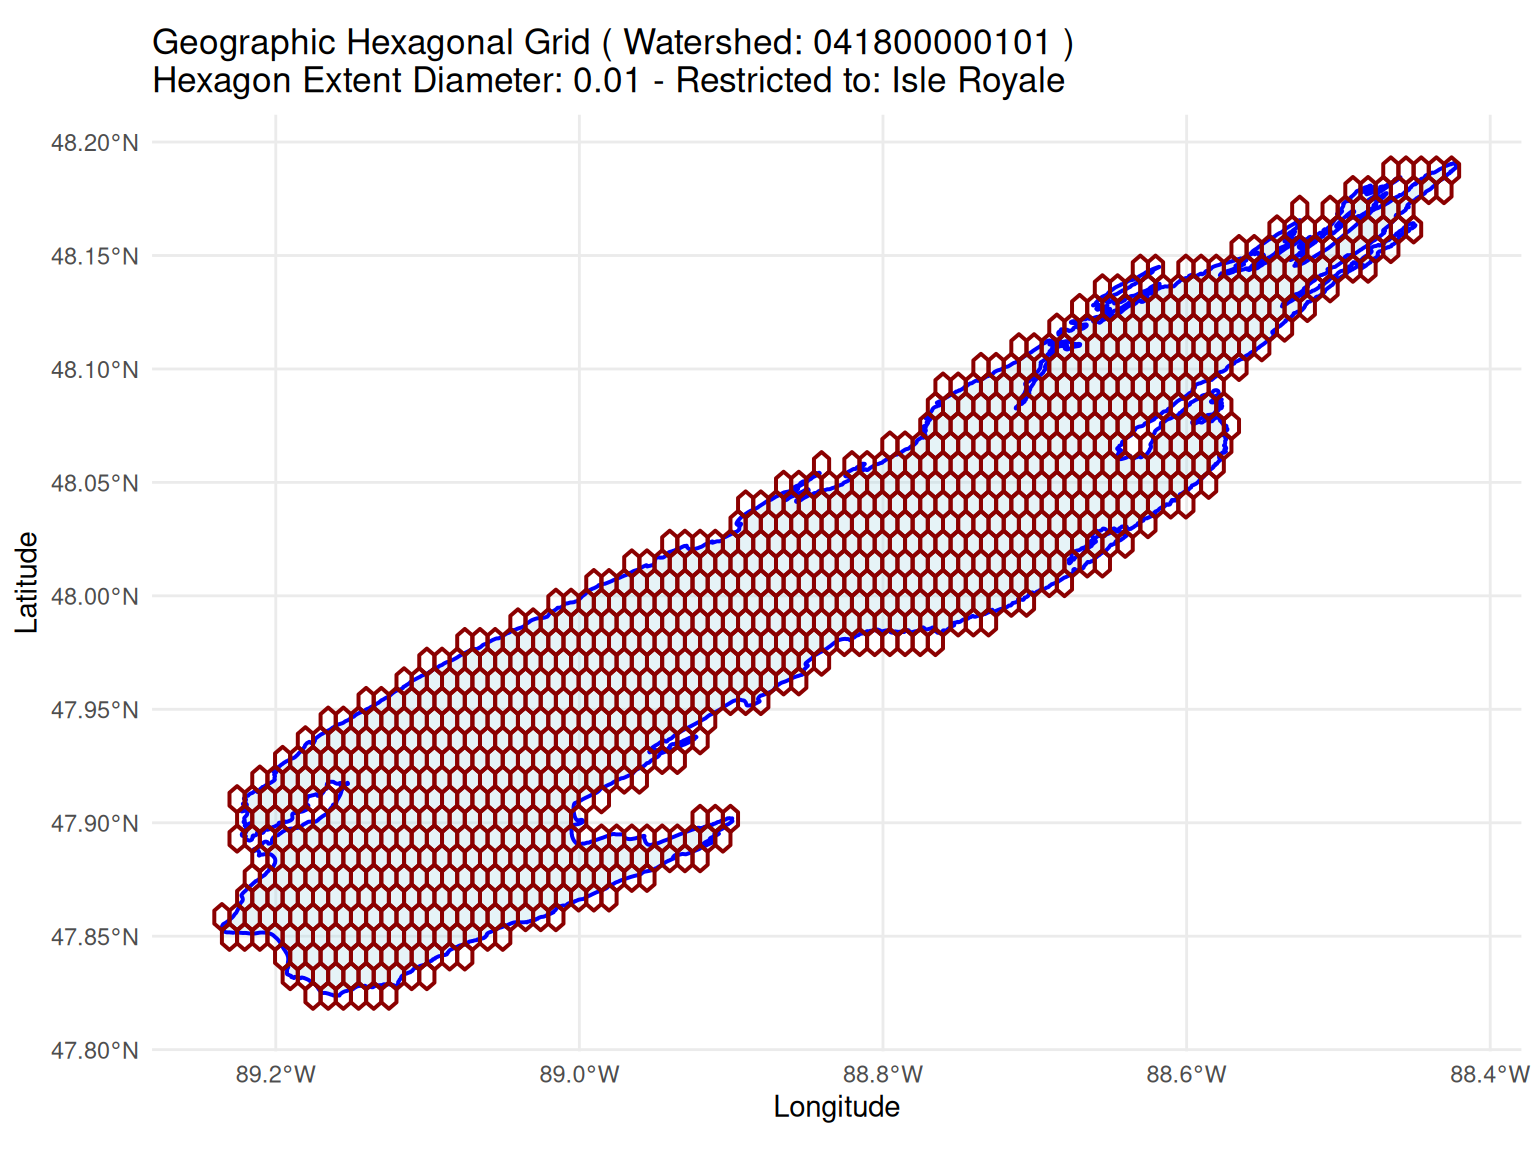The image size is (1536, 1152).
Task: Click the 48.10°N latitude tick label
Action: (95, 370)
